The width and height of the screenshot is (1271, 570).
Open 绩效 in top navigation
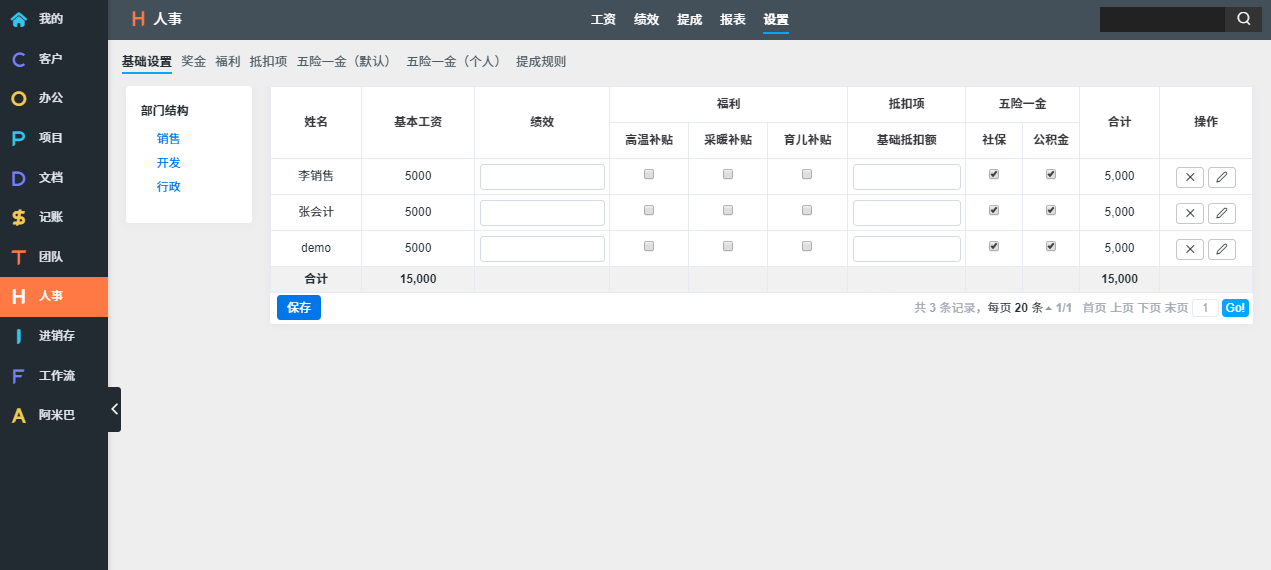tap(646, 19)
